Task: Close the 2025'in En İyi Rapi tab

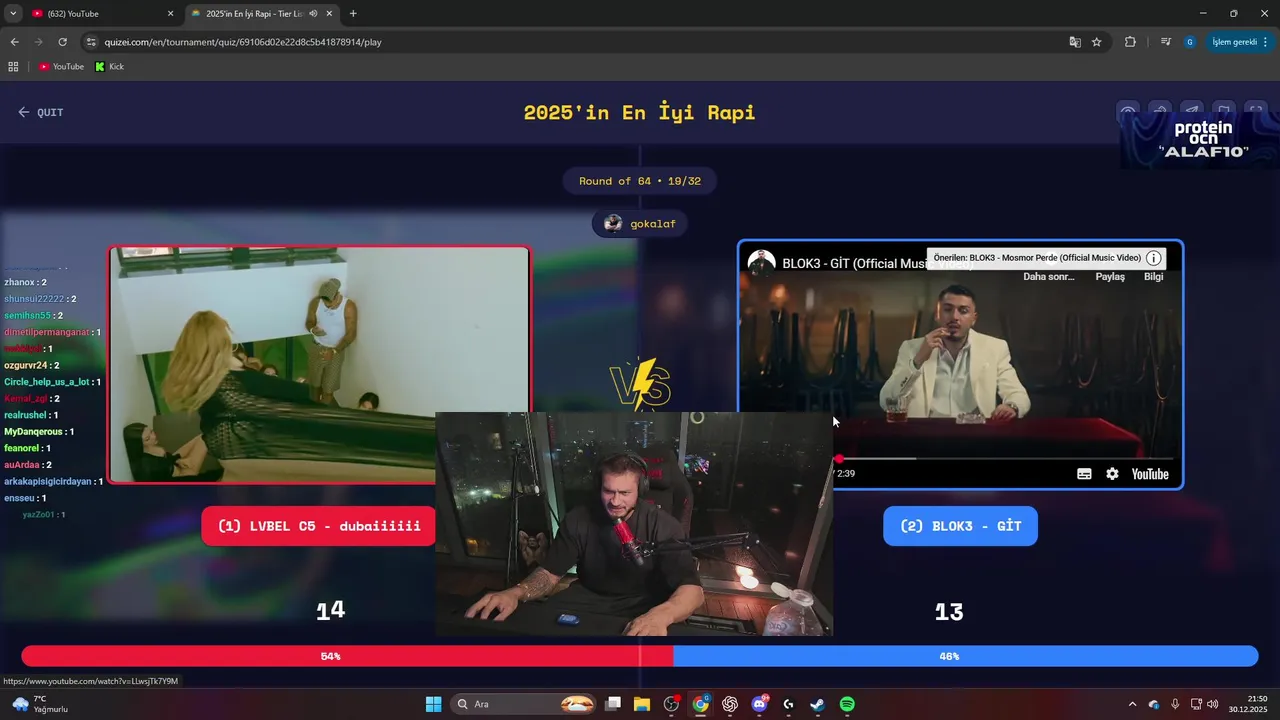Action: (329, 14)
